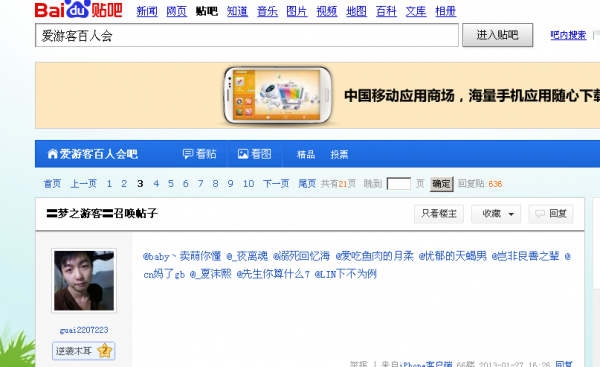Image resolution: width=600 pixels, height=367 pixels.
Task: Open the 视频 navigation link
Action: tap(327, 11)
